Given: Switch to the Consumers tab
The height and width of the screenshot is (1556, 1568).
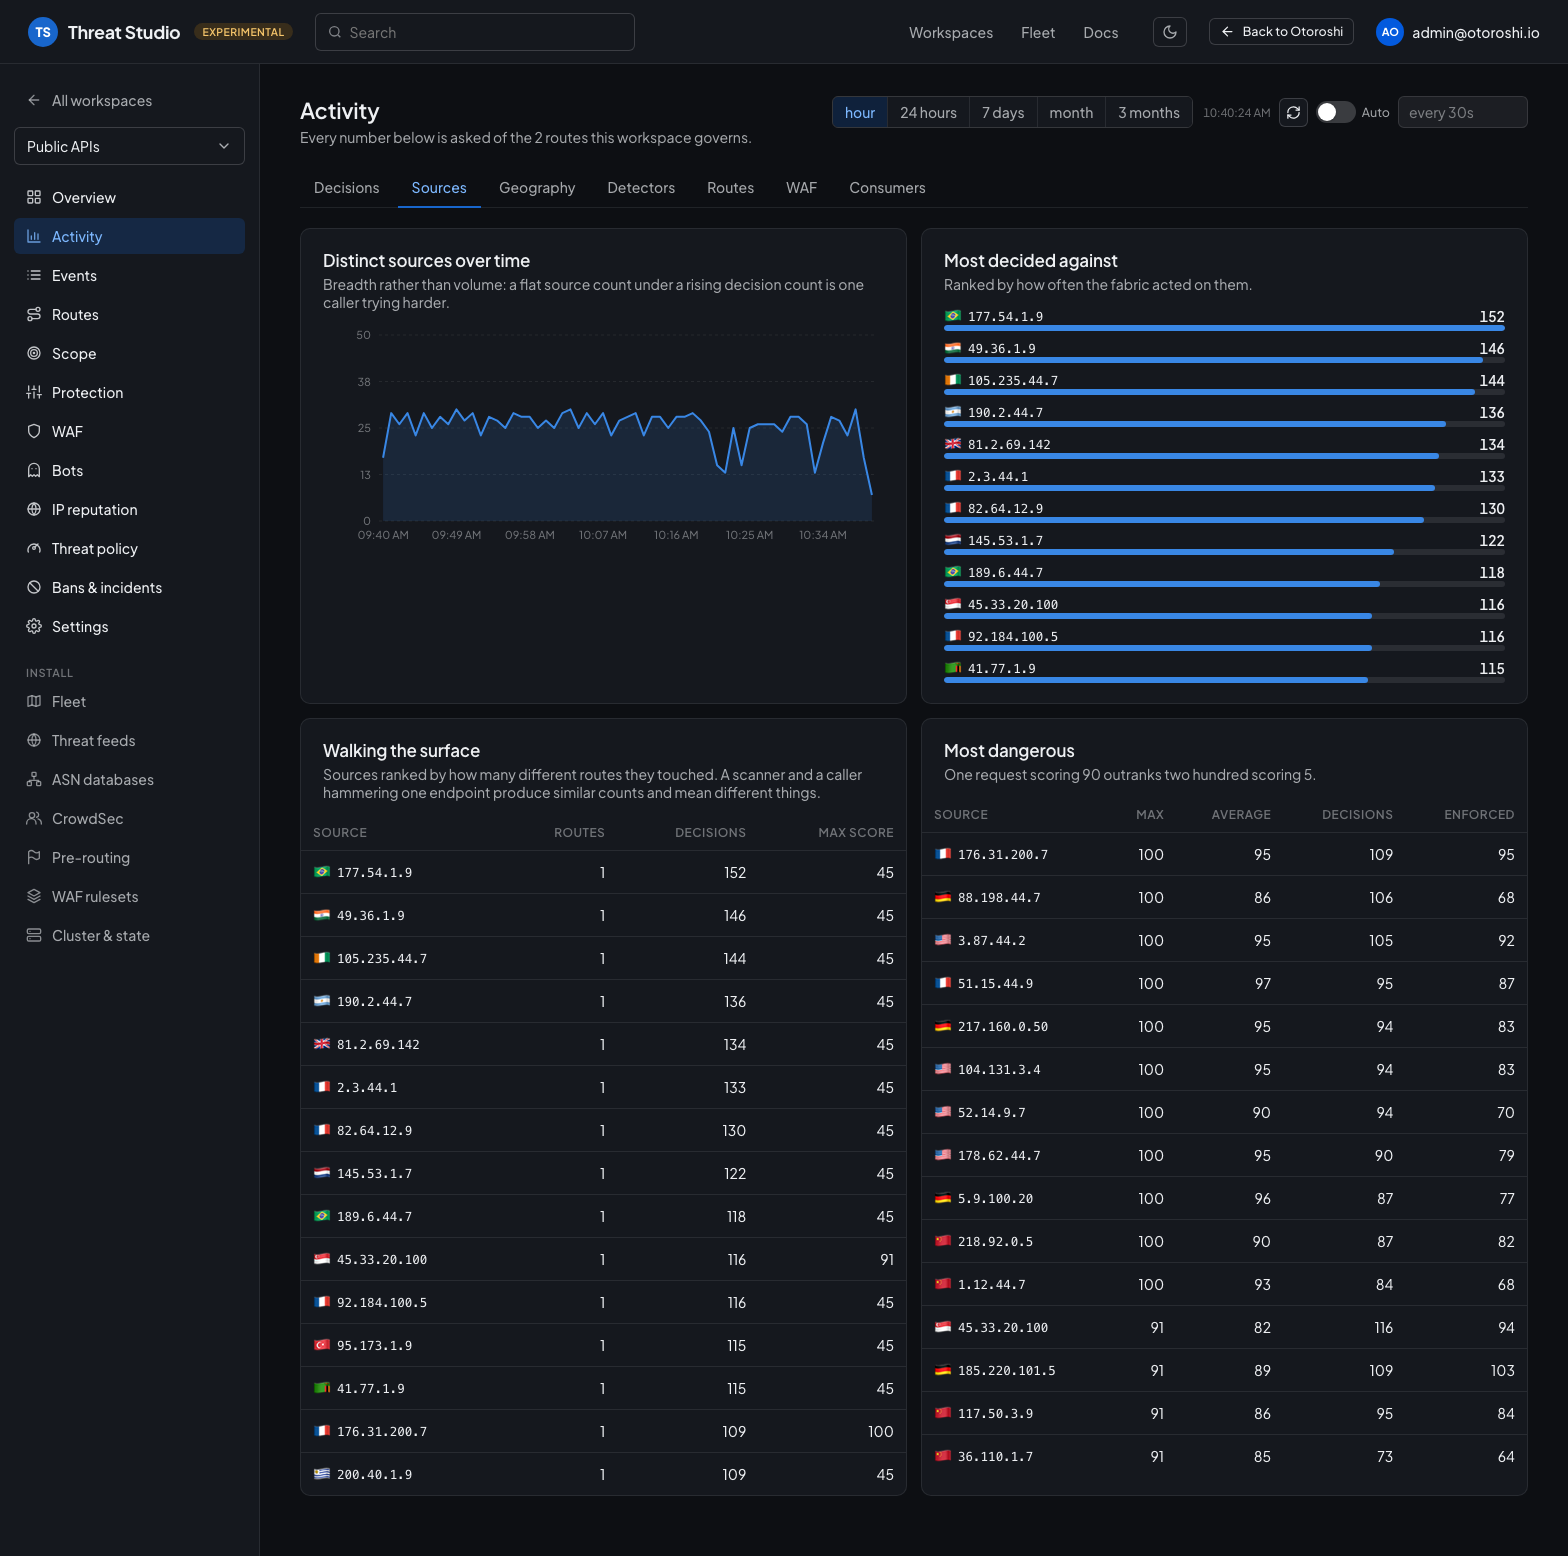Looking at the screenshot, I should tap(887, 187).
